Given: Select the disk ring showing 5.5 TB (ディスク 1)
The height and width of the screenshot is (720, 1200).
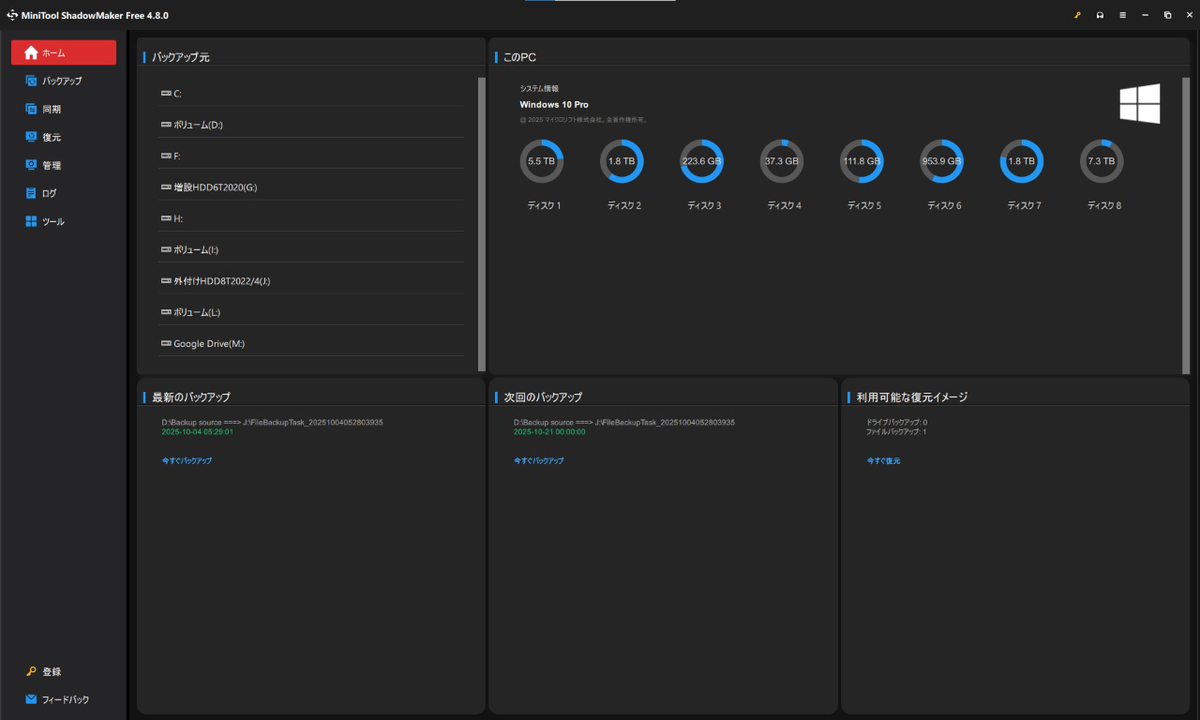Looking at the screenshot, I should point(541,161).
